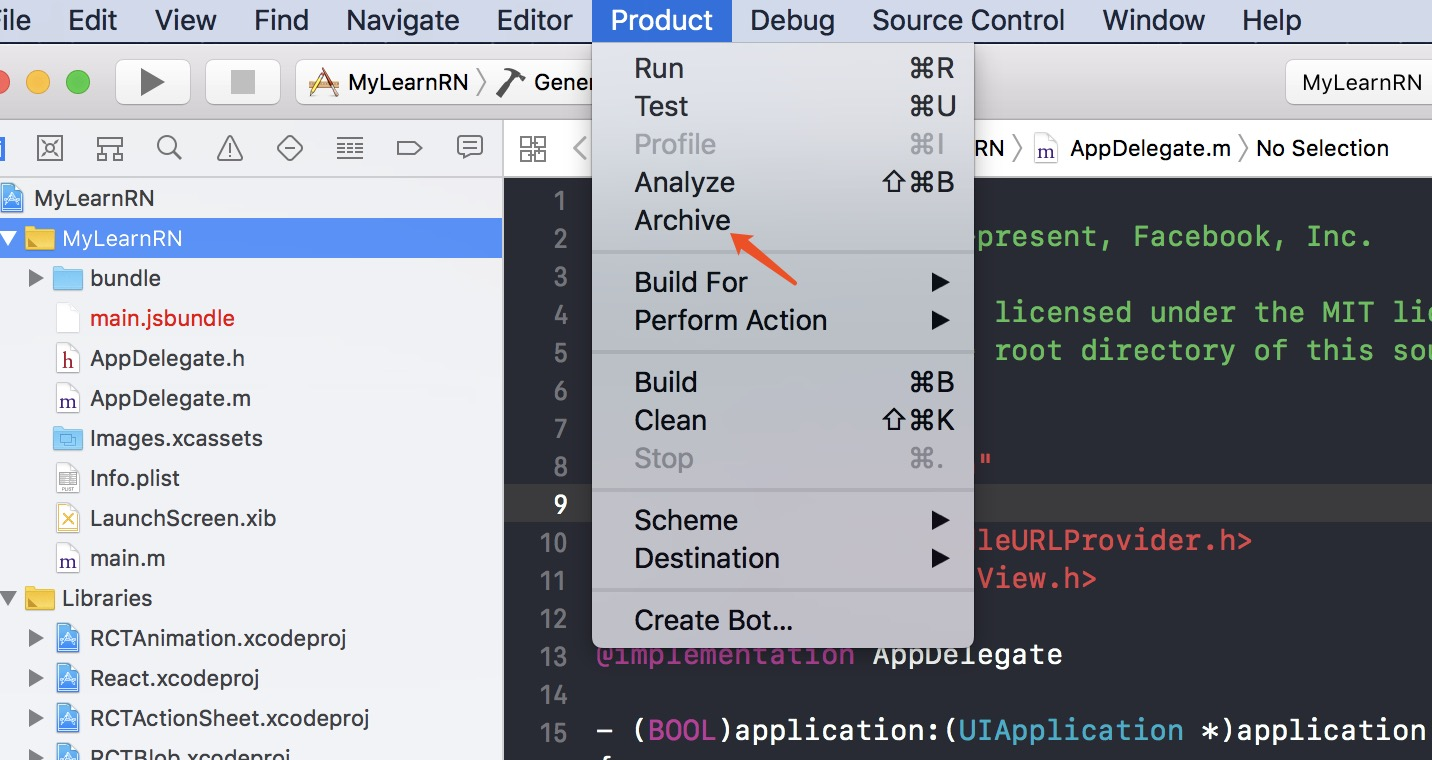Open the Debug navigator icon
This screenshot has width=1432, height=760.
tap(349, 149)
